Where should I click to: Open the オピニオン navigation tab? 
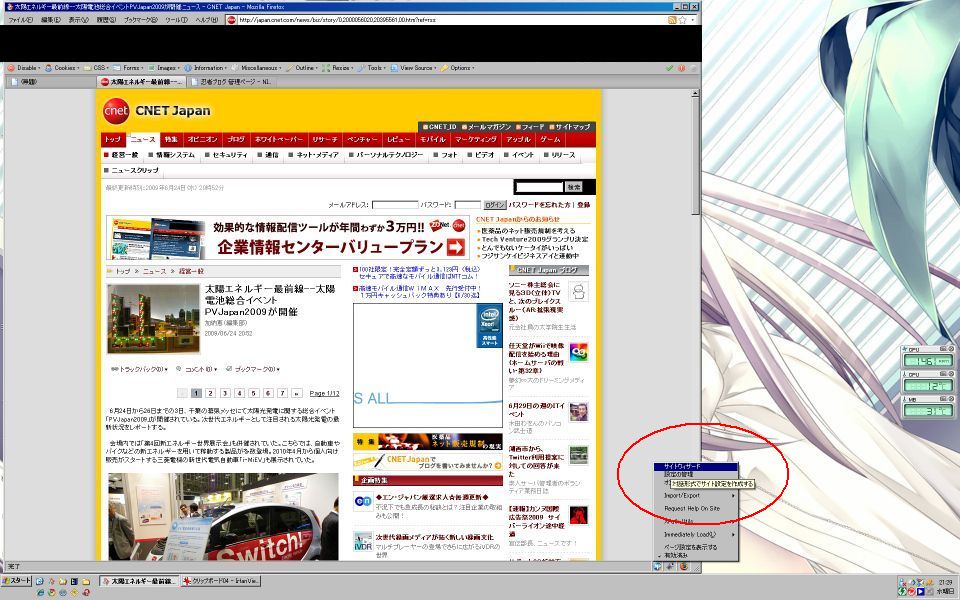point(203,140)
